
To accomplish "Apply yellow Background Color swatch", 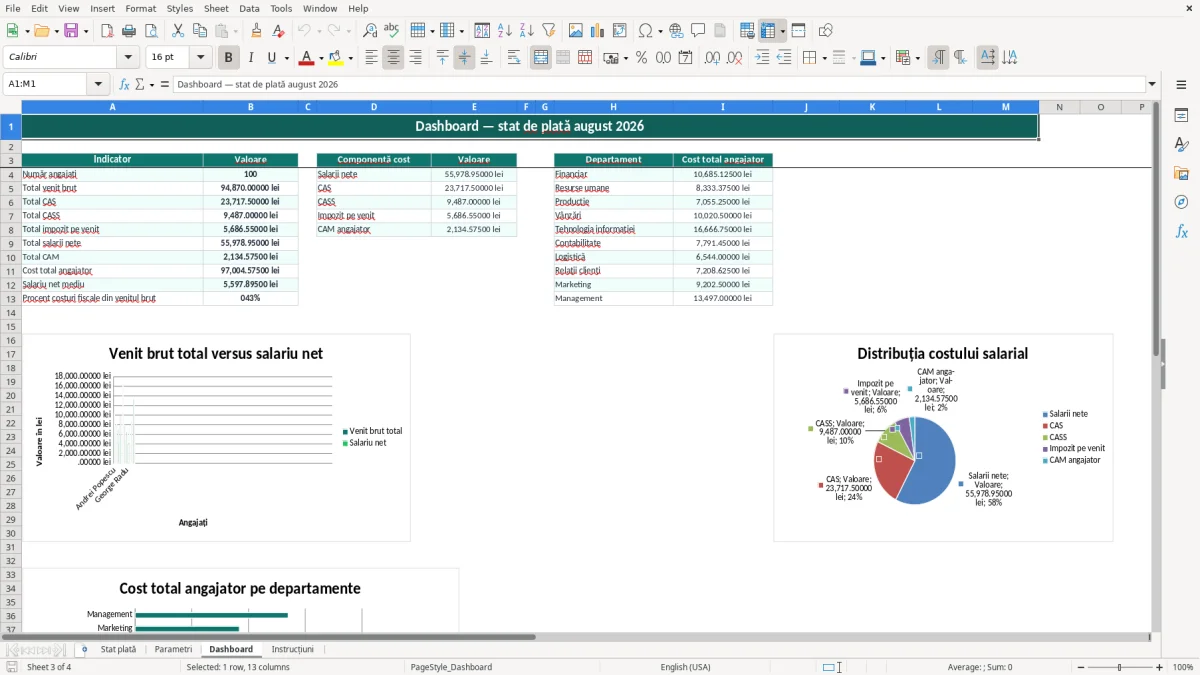I will (336, 58).
